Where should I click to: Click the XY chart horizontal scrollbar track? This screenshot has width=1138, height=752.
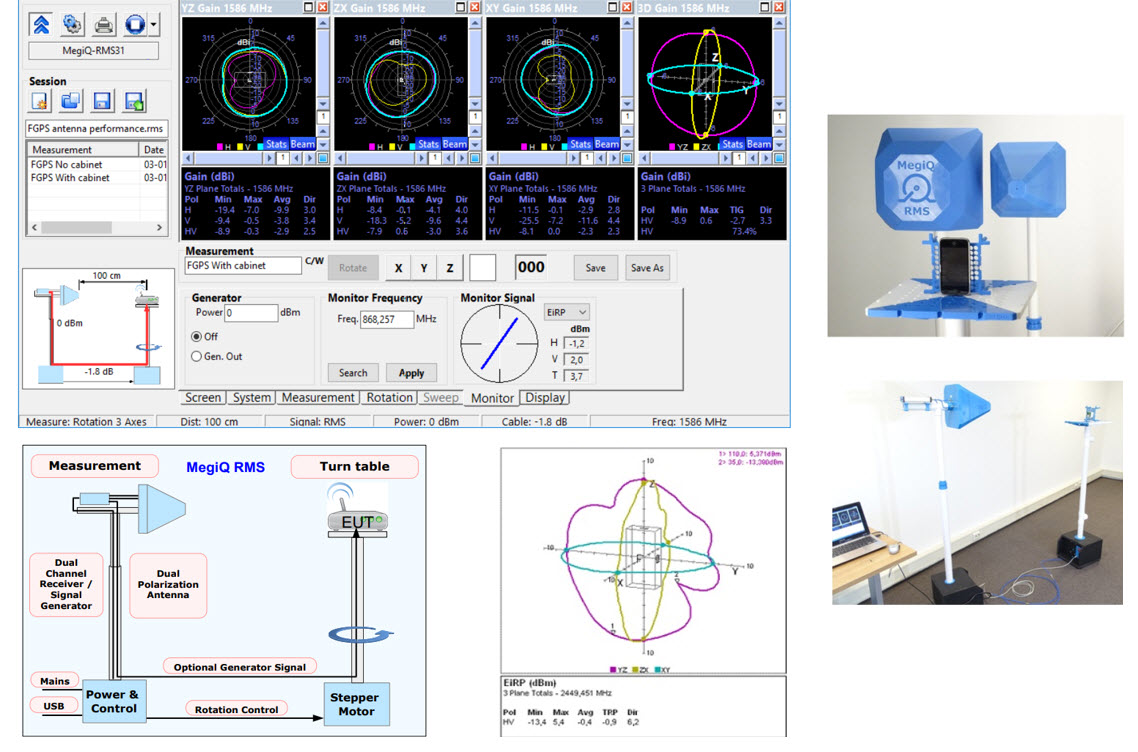pos(535,158)
